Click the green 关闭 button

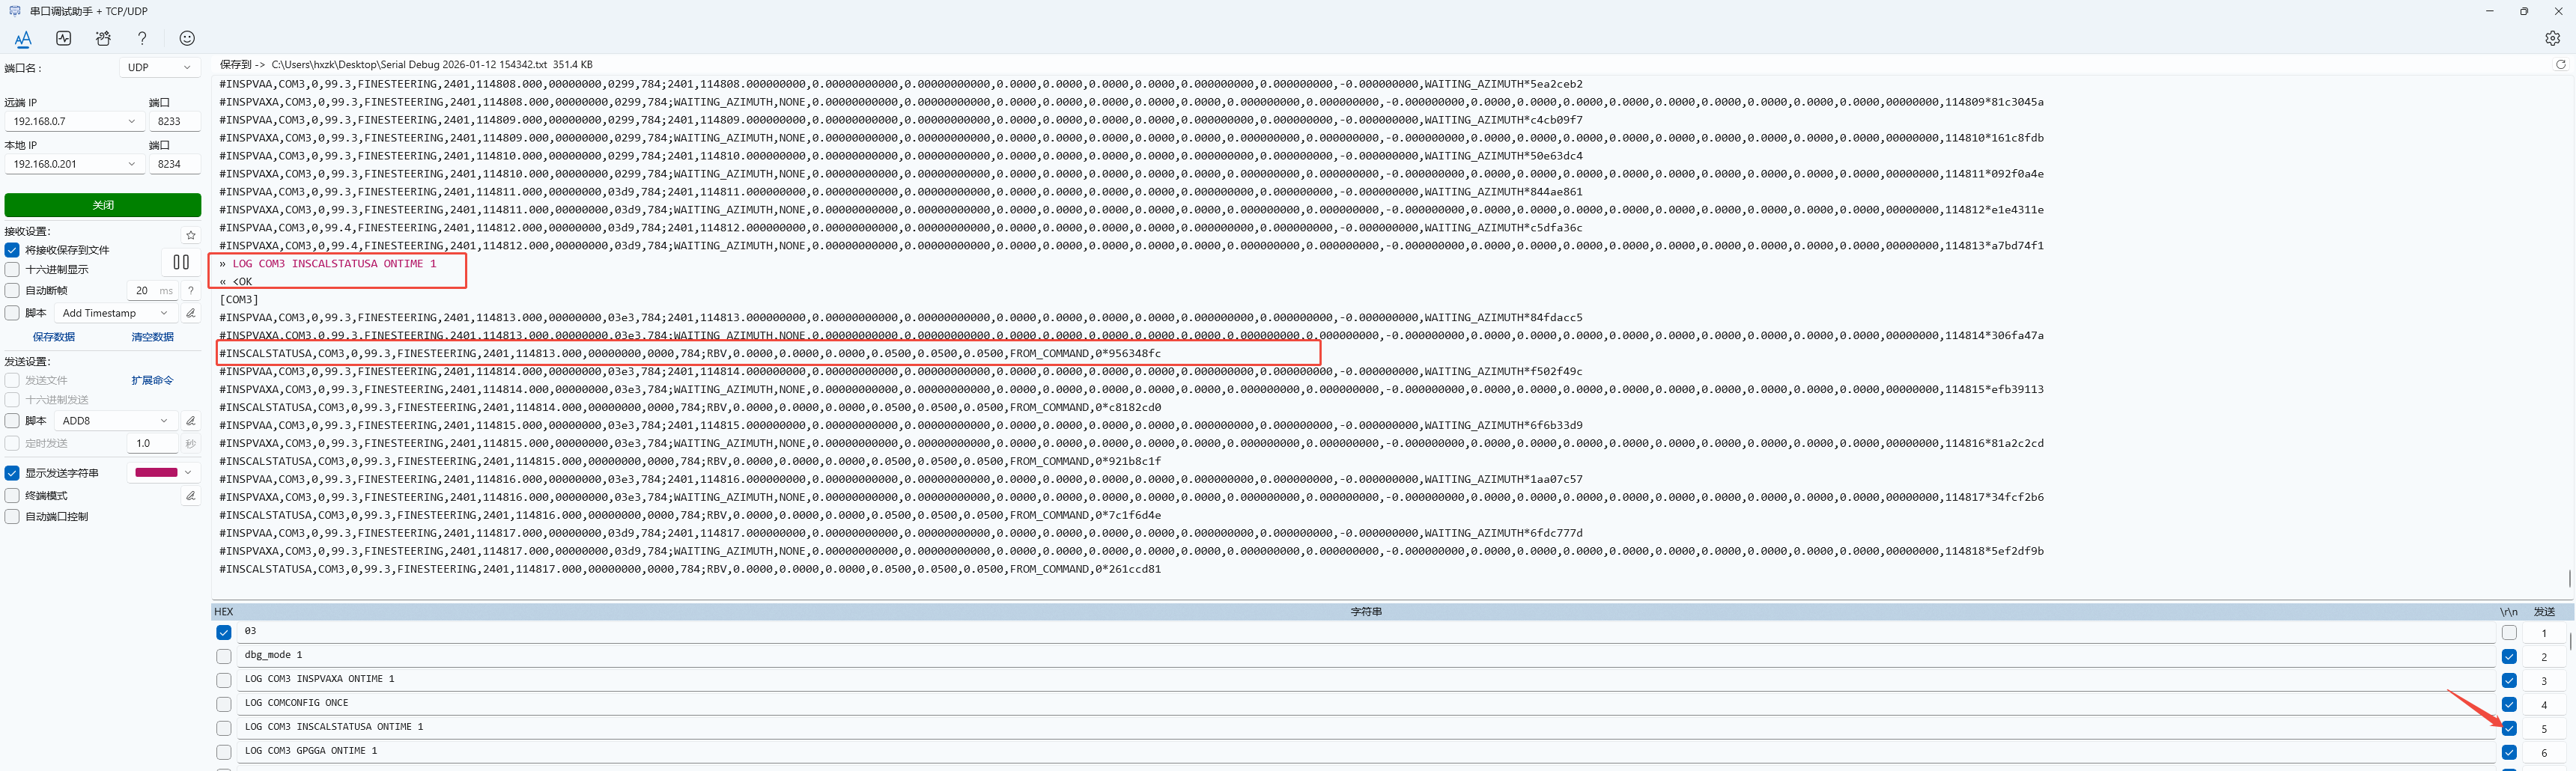coord(103,205)
